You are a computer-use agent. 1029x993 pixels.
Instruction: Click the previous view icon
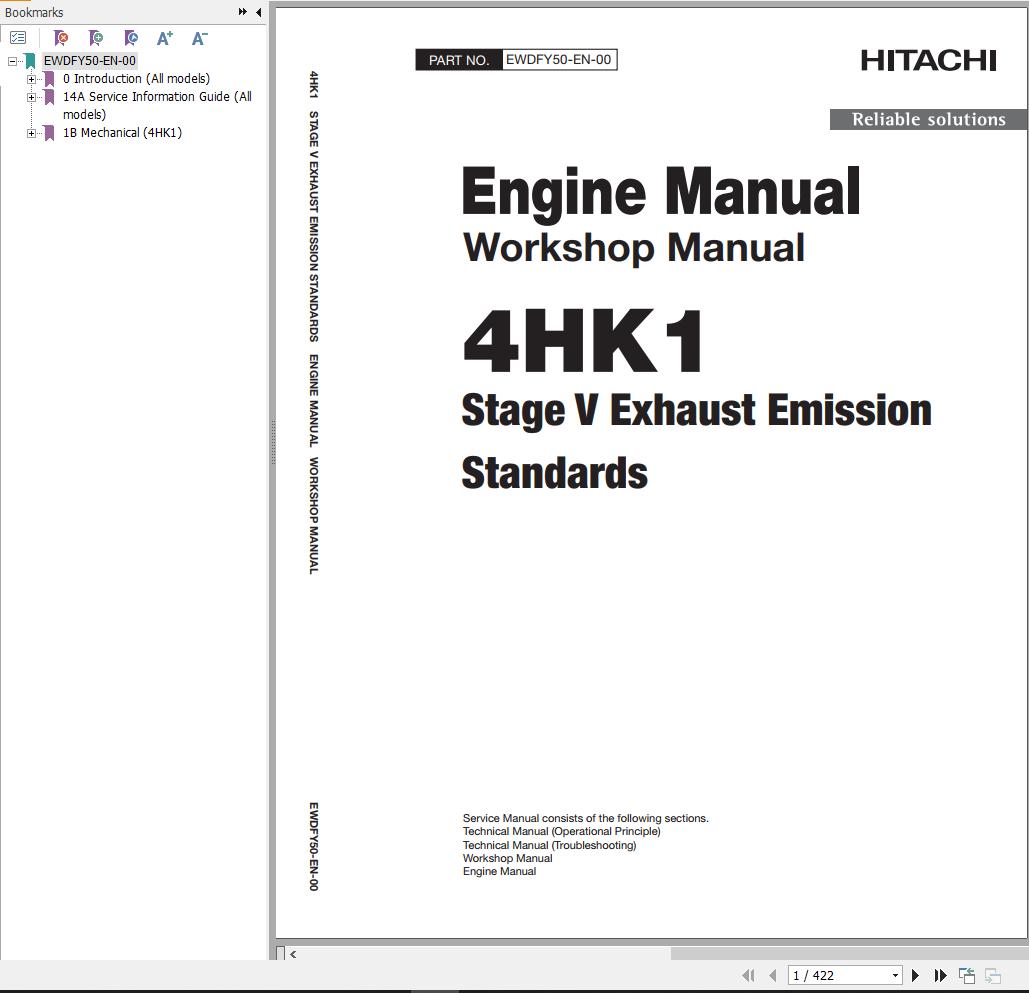point(967,976)
